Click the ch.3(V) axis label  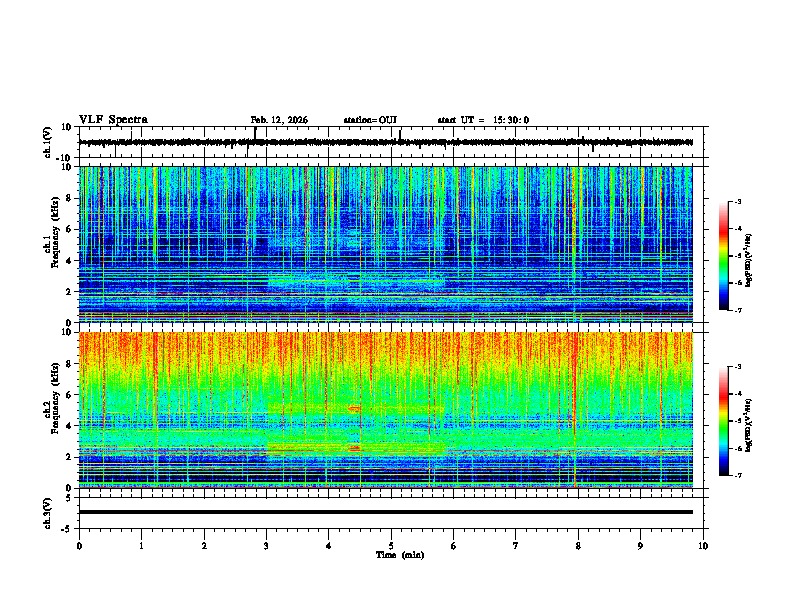47,513
